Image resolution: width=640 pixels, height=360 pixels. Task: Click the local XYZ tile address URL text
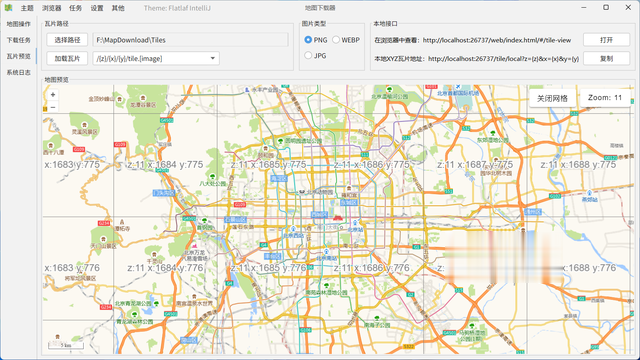[503, 59]
